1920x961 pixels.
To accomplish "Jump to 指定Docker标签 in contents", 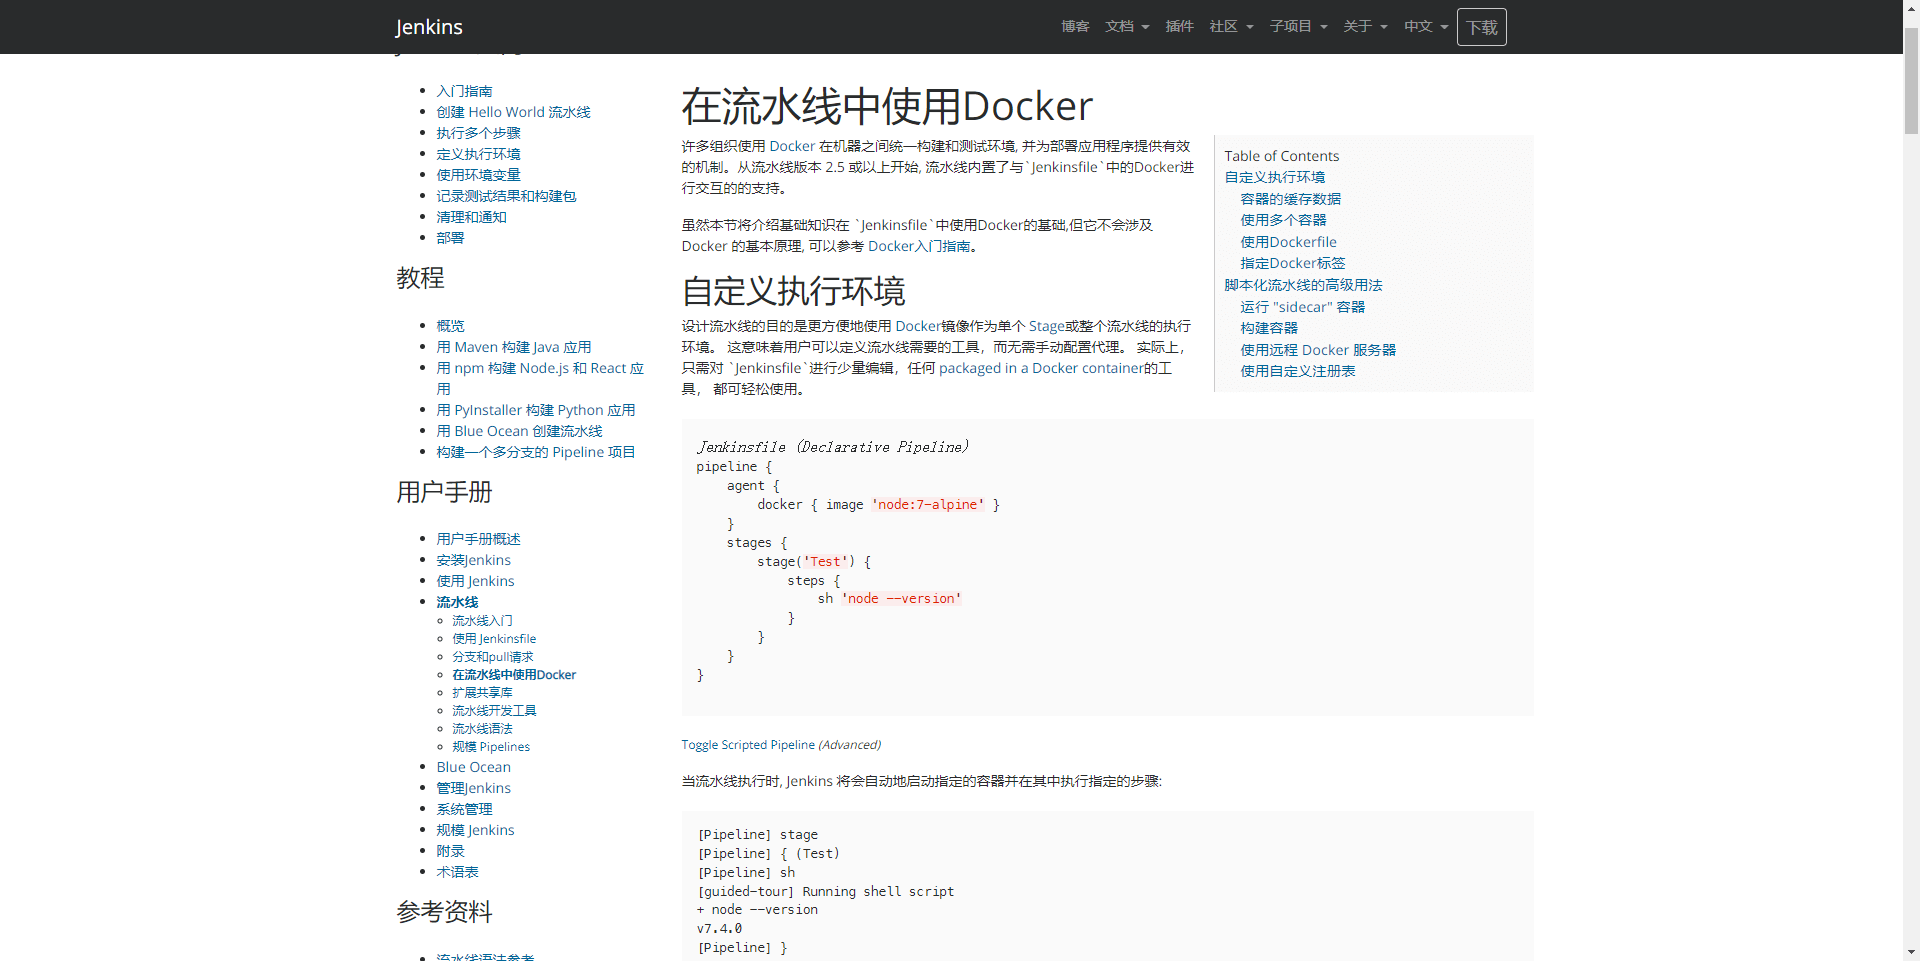I will pyautogui.click(x=1292, y=263).
